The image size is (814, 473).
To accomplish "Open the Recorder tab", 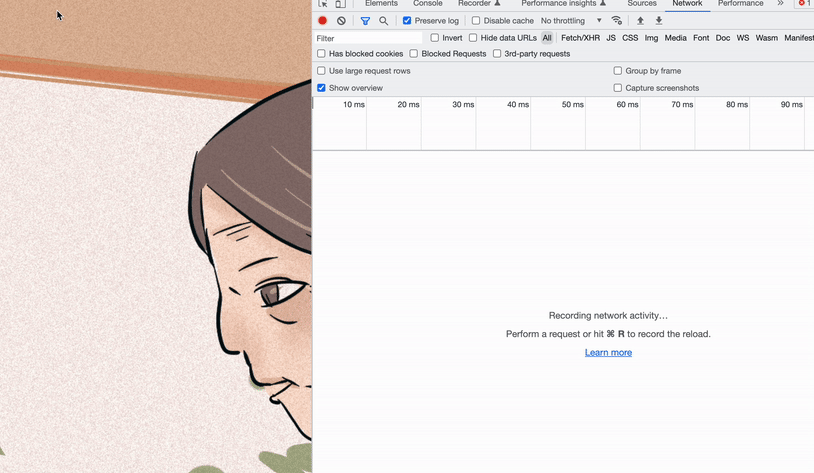I will pos(479,3).
